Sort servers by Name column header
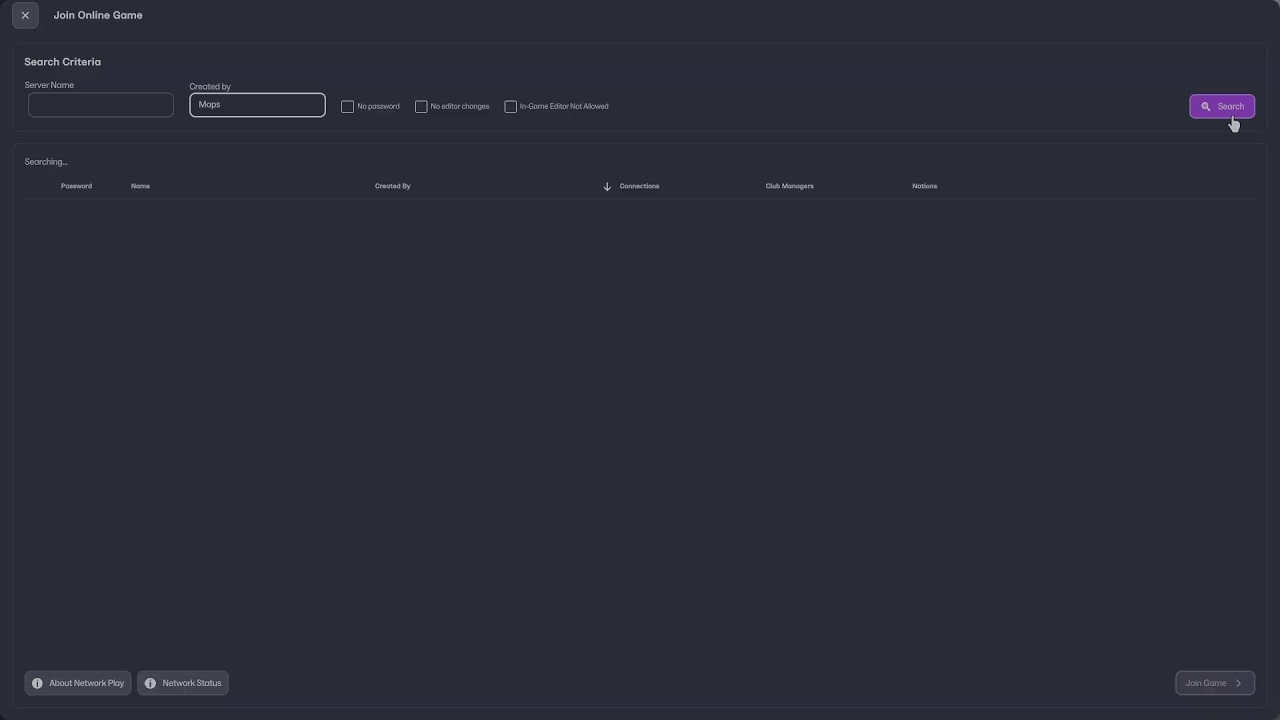1280x720 pixels. click(140, 186)
